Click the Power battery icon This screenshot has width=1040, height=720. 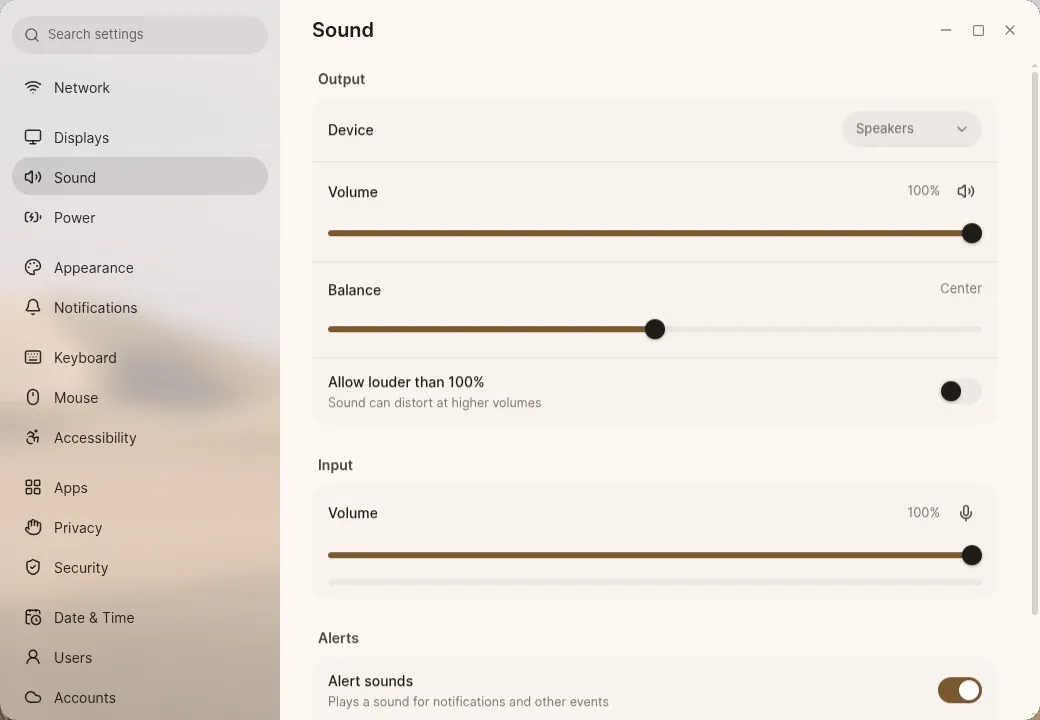click(32, 217)
